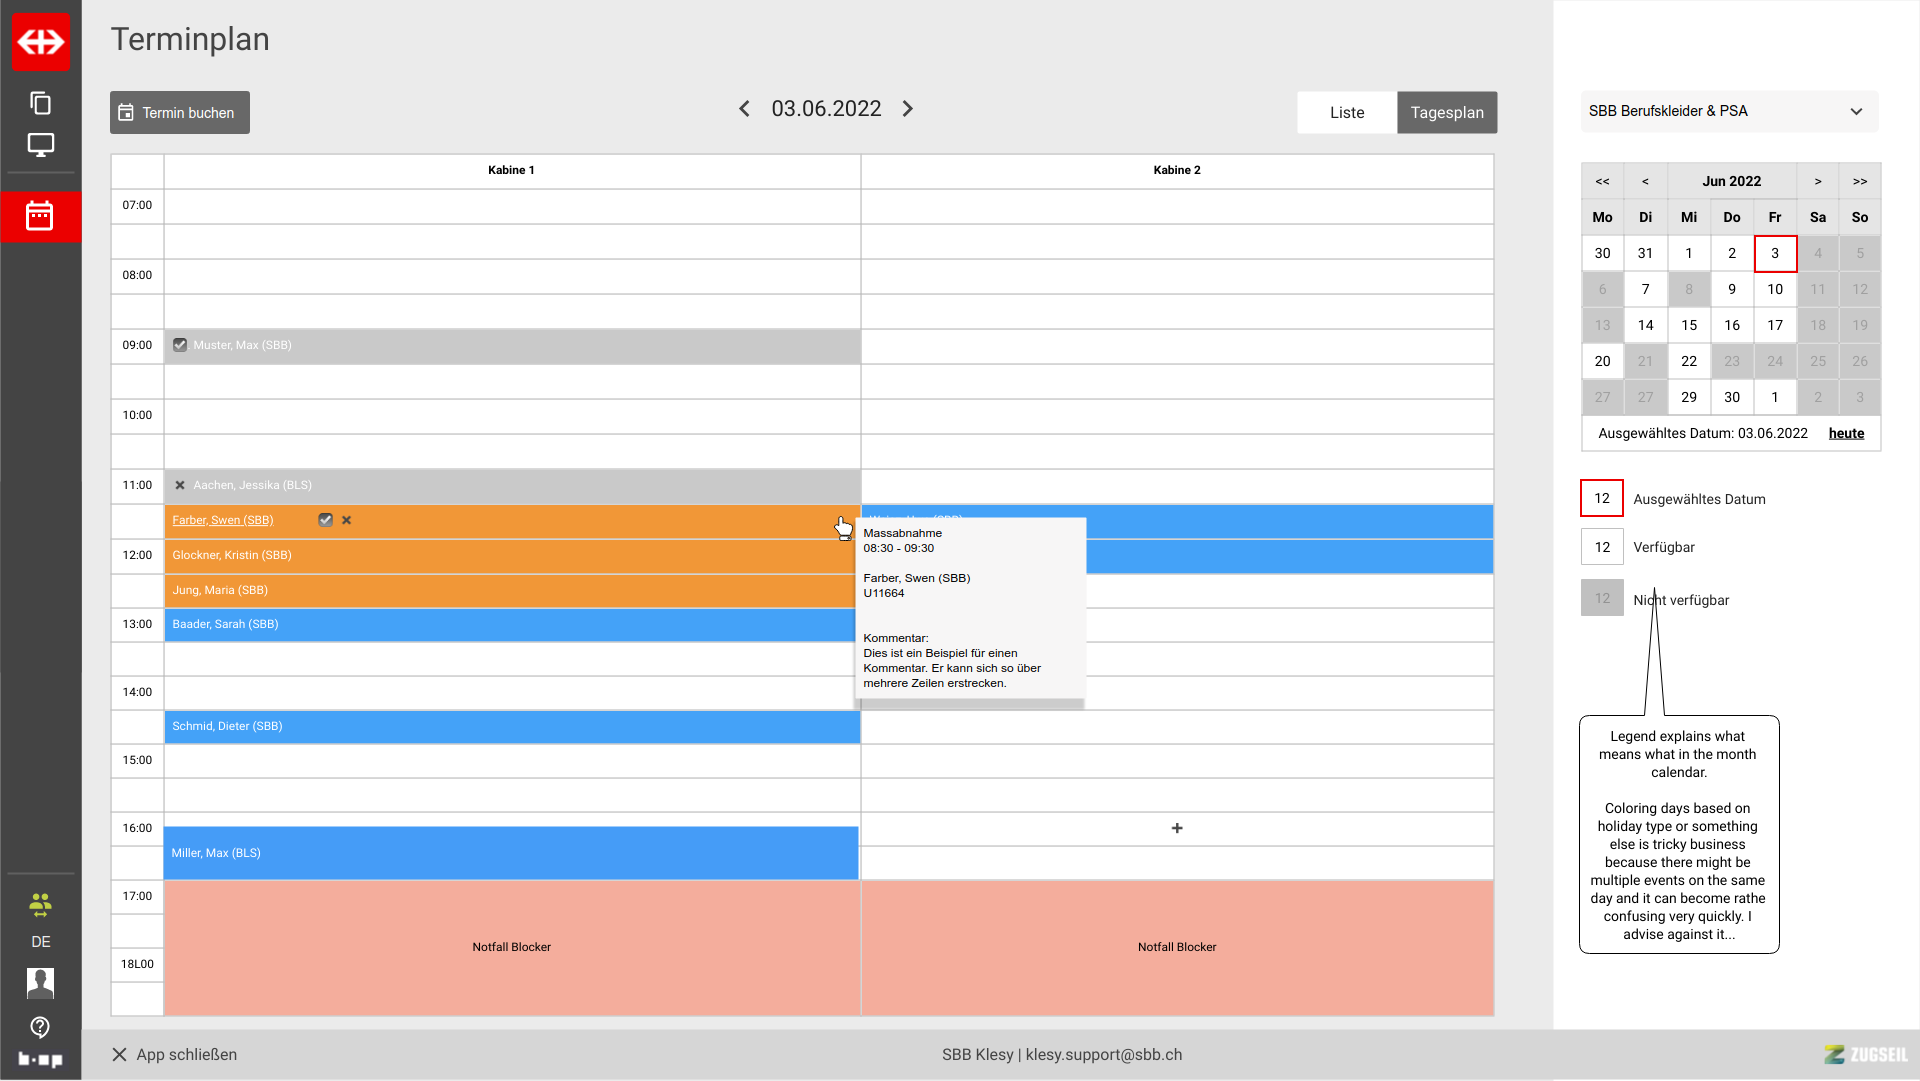Click the X icon on Farber, Swen appointment
1920x1081 pixels.
(347, 520)
